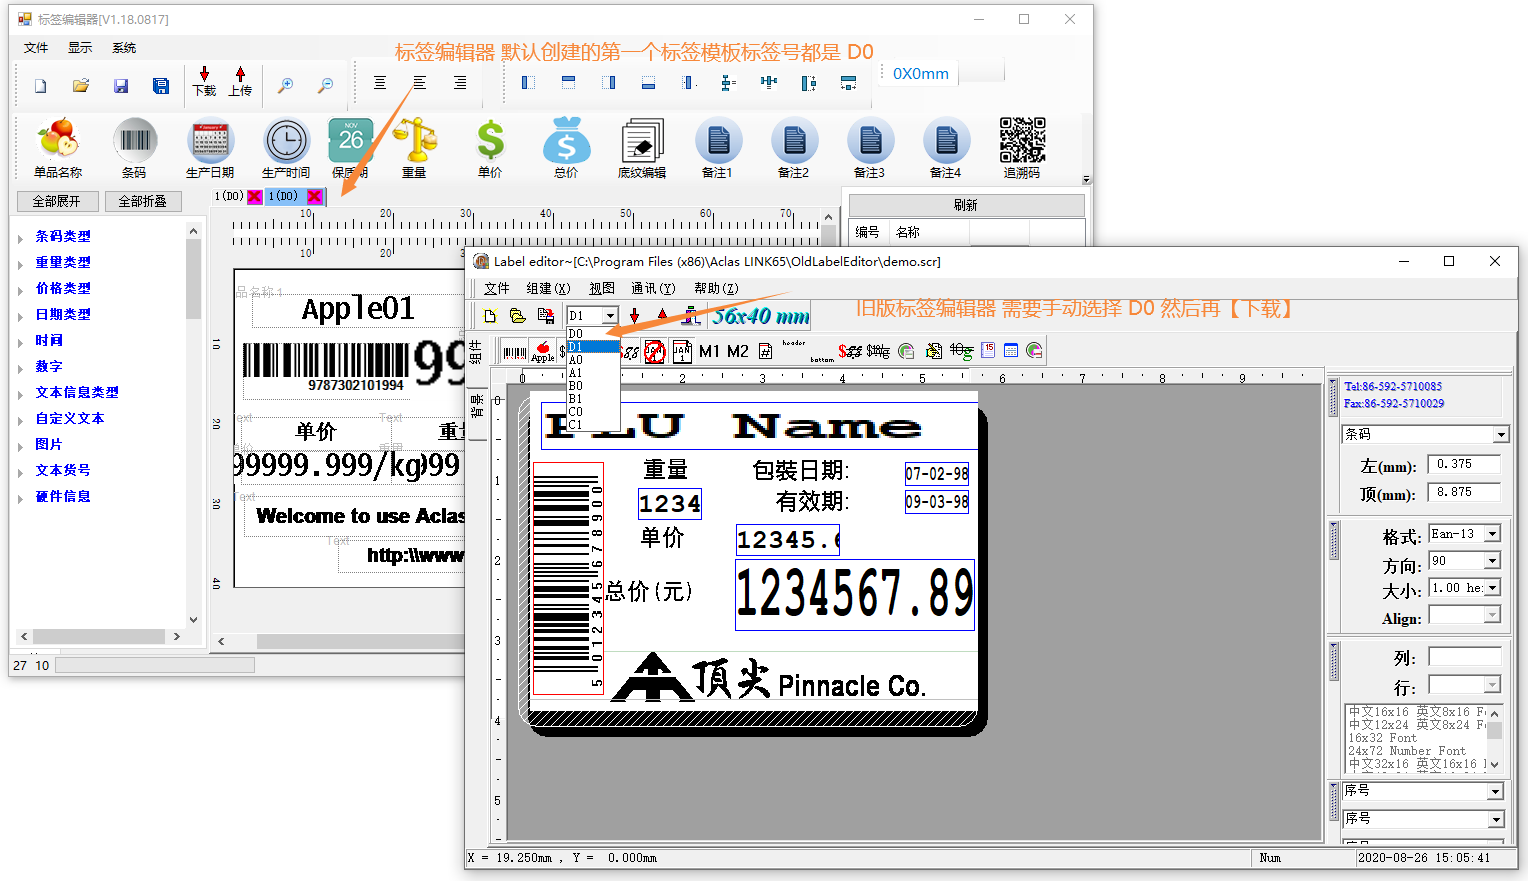Expand the 价格类型 tree node
Viewport: 1528px width, 881px height.
(x=21, y=289)
